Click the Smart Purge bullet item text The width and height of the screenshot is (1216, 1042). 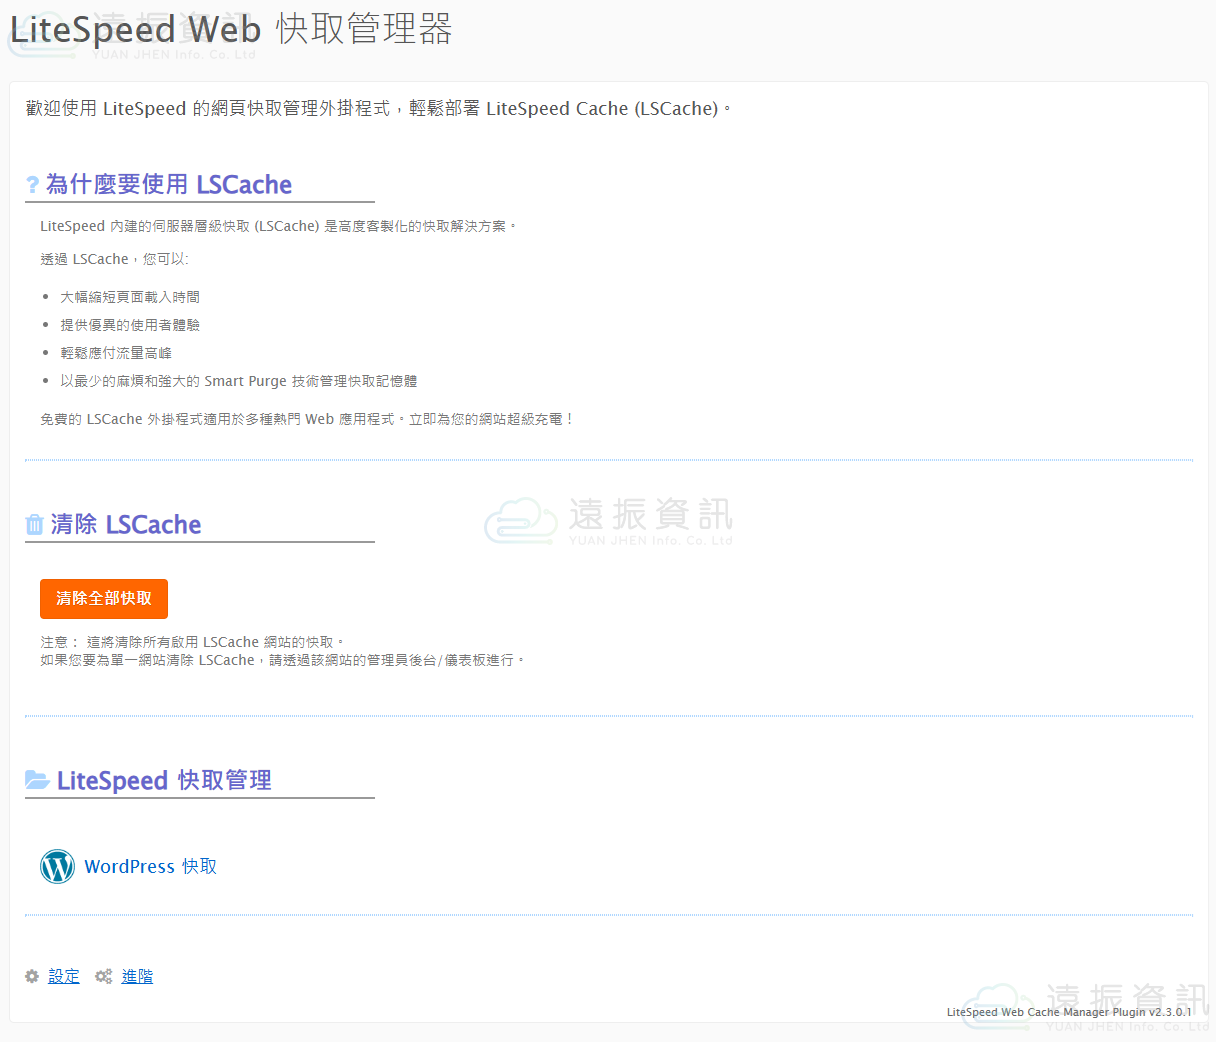[x=238, y=381]
